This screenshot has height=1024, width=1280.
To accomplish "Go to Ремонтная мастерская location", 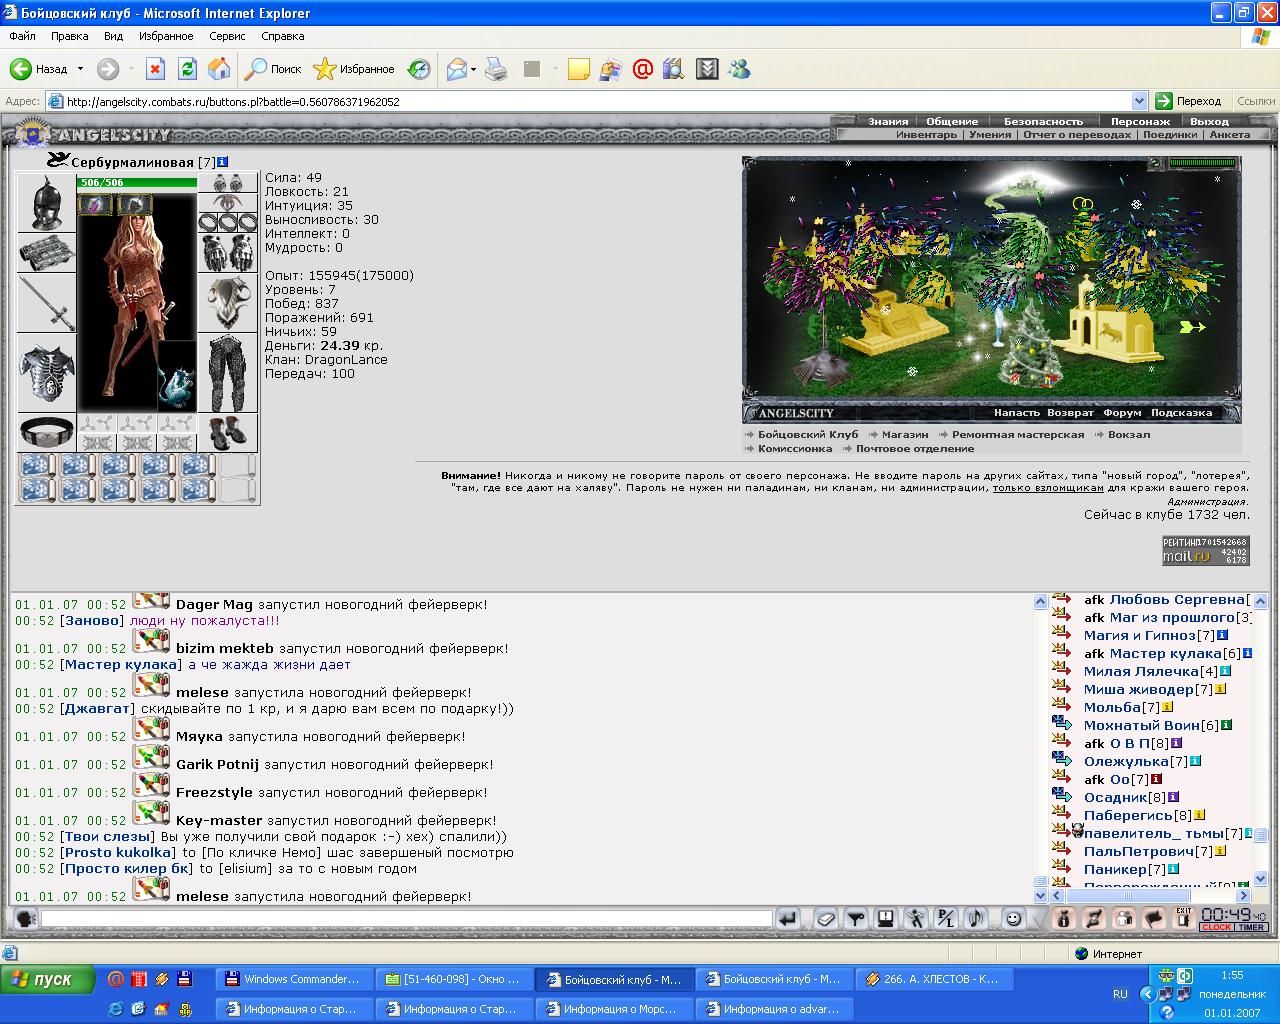I will pyautogui.click(x=1018, y=435).
